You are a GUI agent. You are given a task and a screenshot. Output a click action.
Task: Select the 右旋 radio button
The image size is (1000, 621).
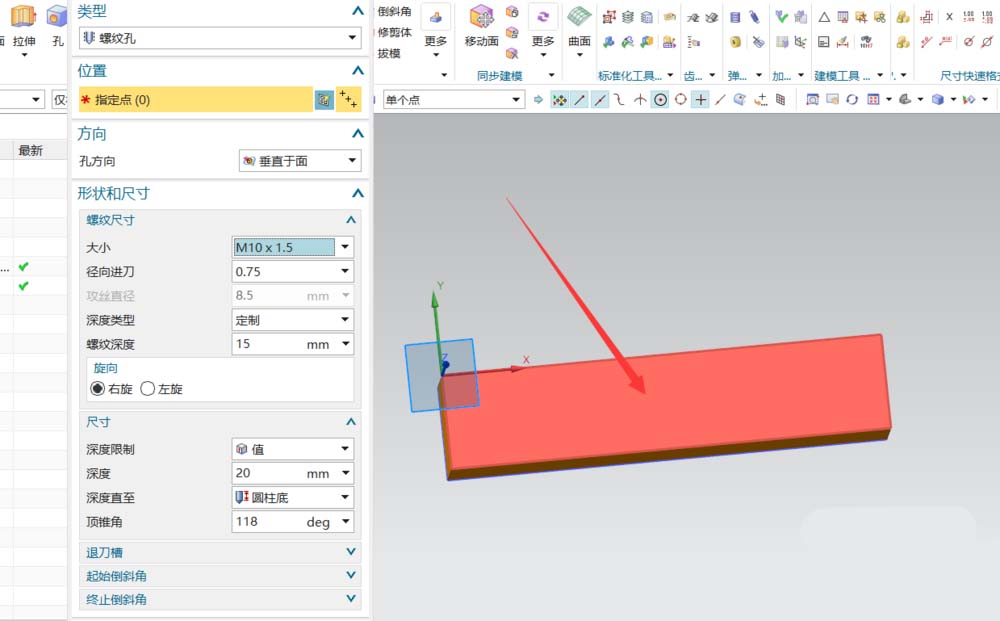(98, 388)
